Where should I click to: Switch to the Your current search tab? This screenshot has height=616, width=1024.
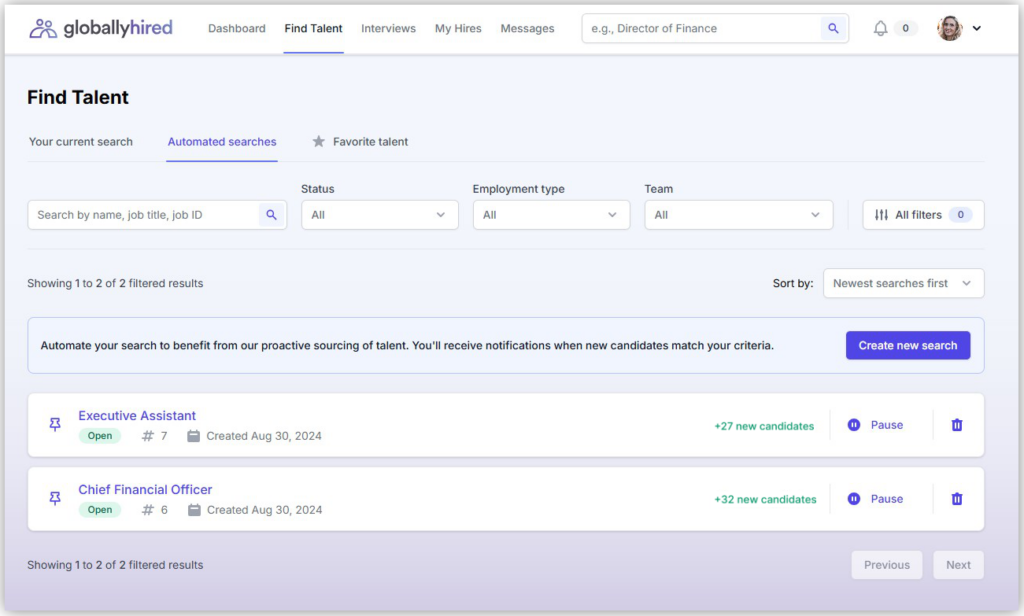point(80,141)
